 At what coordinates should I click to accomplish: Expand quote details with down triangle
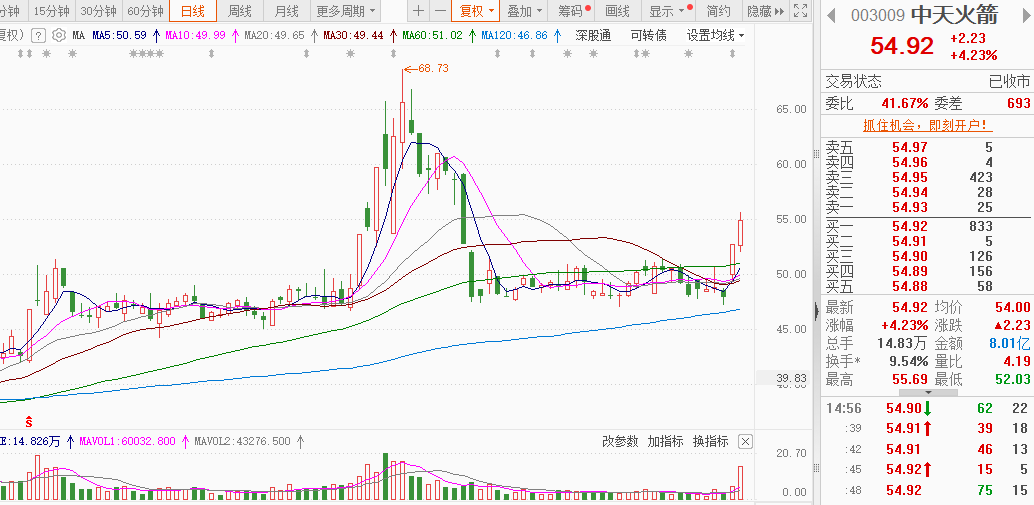pos(928,392)
